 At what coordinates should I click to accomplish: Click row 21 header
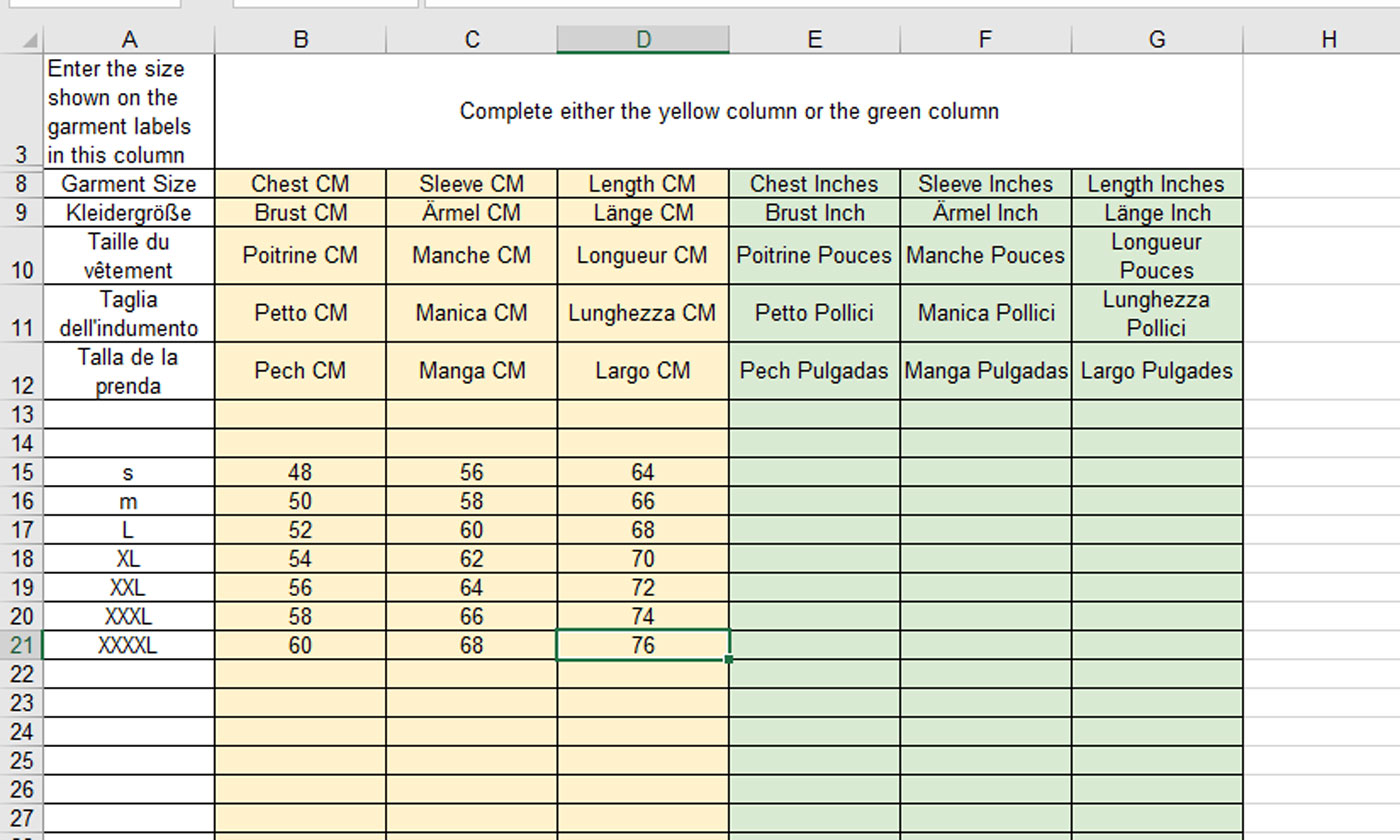click(x=21, y=645)
